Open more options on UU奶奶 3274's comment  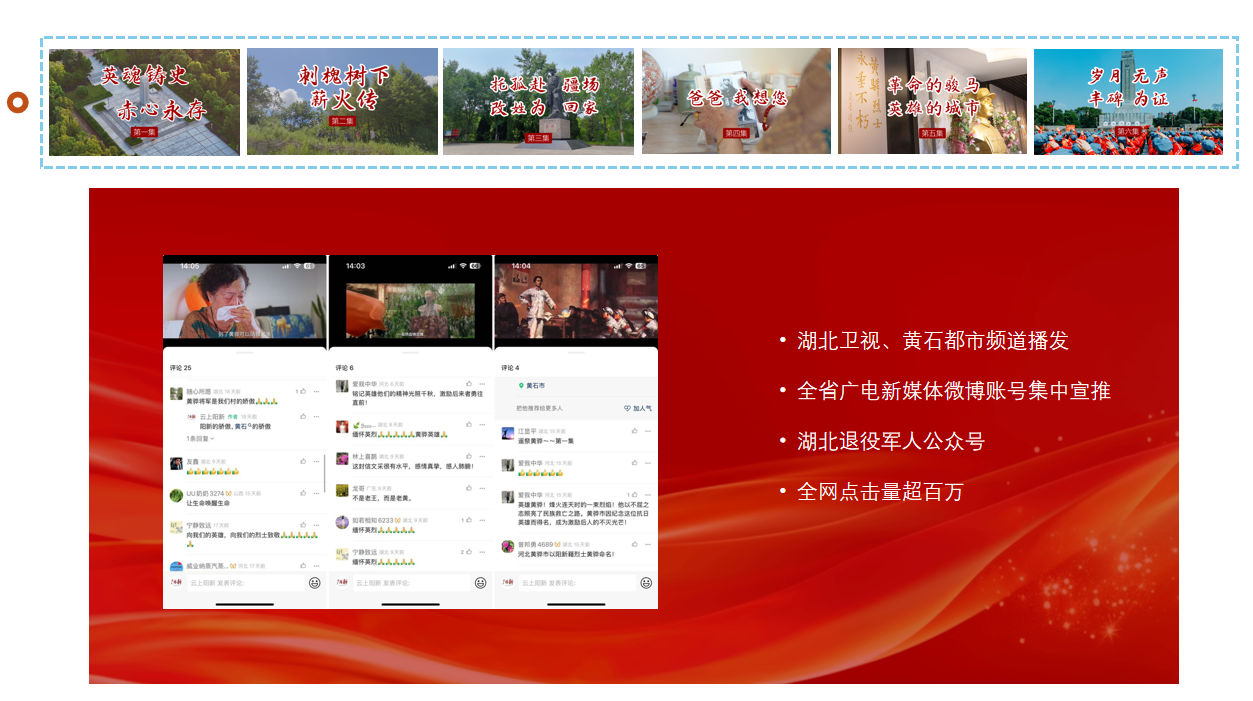pos(317,493)
